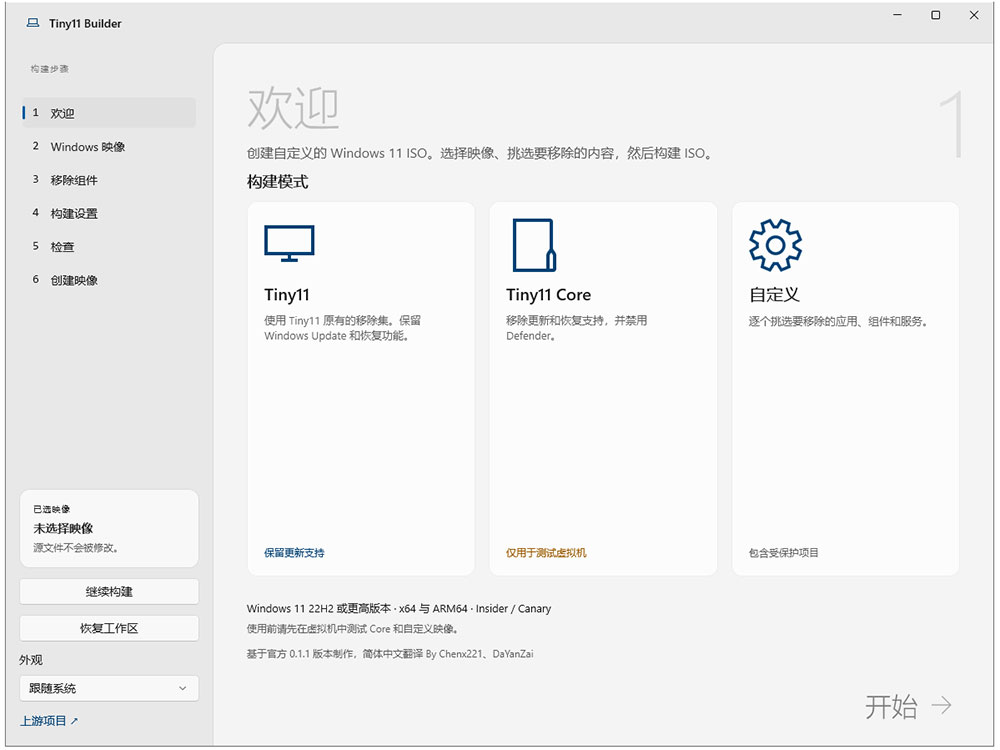This screenshot has width=1000, height=750.
Task: Click the arrow icon next to 开始
Action: [941, 705]
